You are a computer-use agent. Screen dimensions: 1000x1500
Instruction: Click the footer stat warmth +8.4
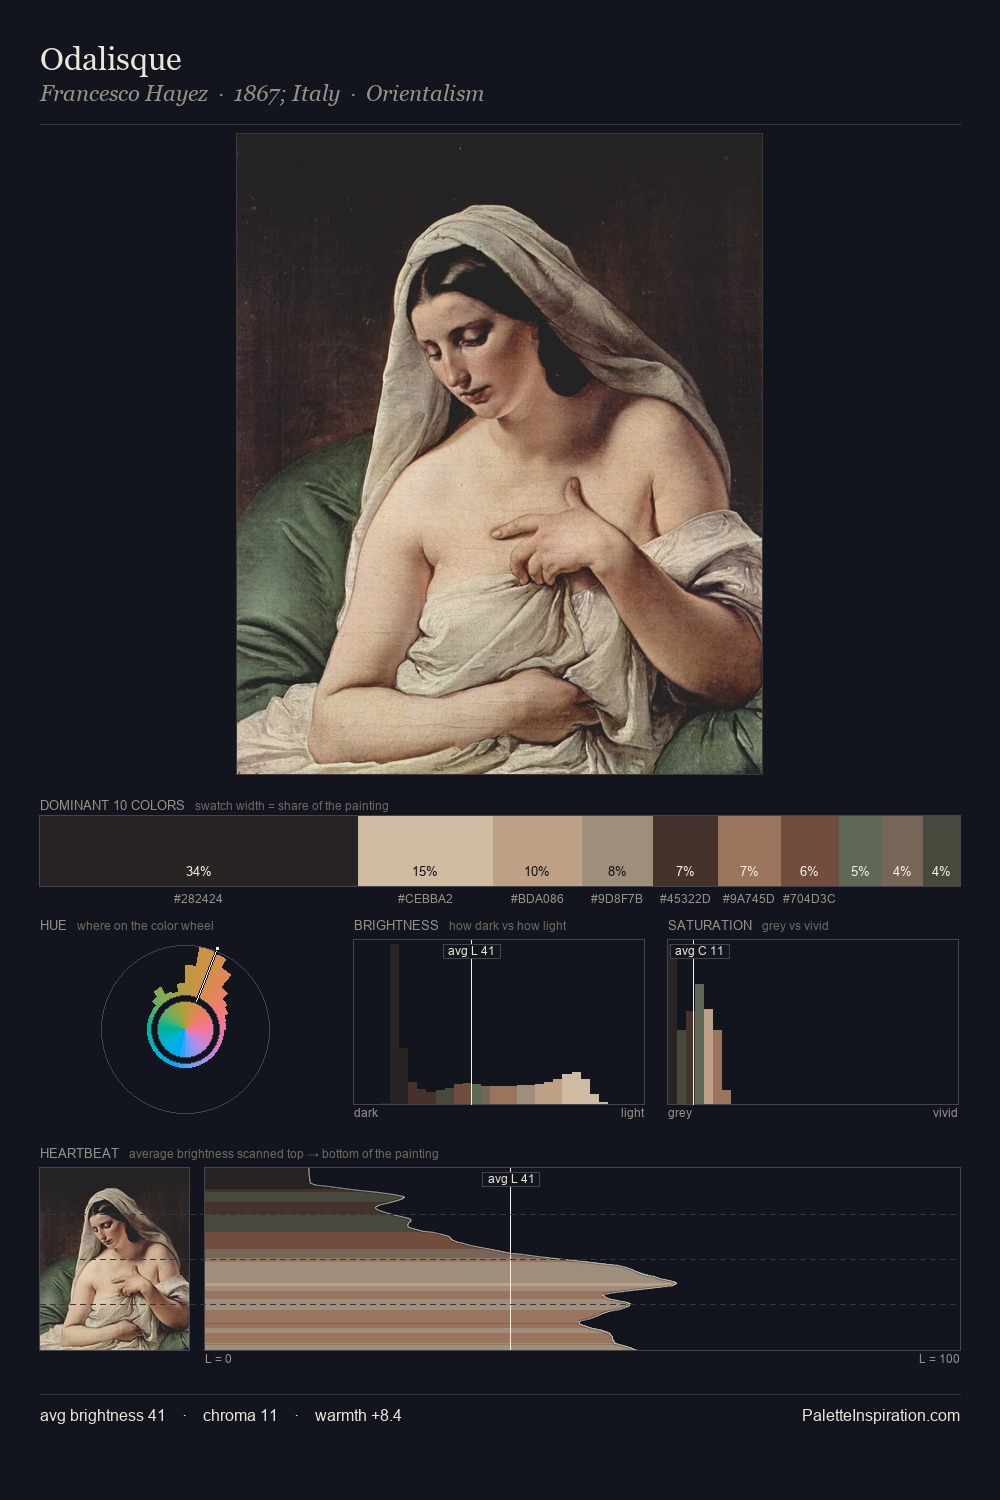click(x=358, y=1415)
